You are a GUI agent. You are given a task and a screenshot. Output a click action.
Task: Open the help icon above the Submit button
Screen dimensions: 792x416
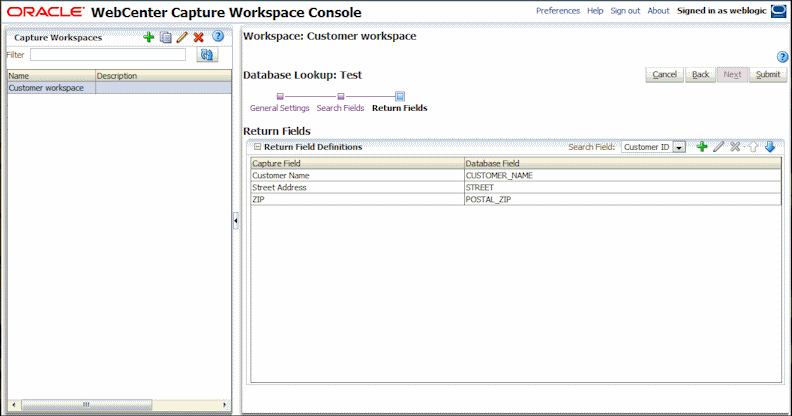point(782,57)
